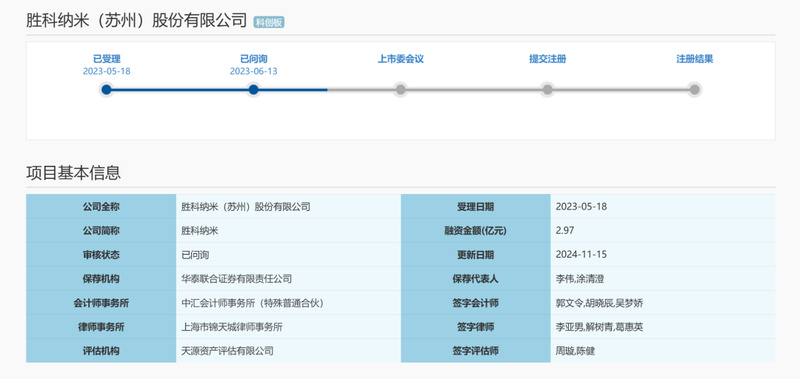This screenshot has height=379, width=800.
Task: Click the 审核状态 value 已问询
Action: [195, 255]
